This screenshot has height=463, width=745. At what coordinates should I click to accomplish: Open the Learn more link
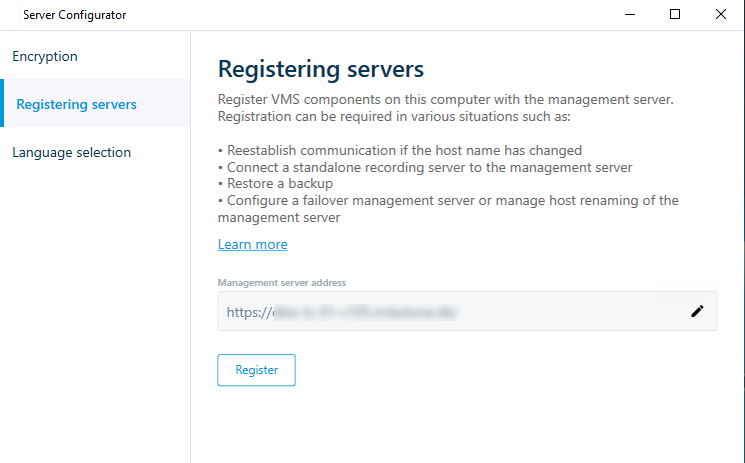click(x=252, y=245)
